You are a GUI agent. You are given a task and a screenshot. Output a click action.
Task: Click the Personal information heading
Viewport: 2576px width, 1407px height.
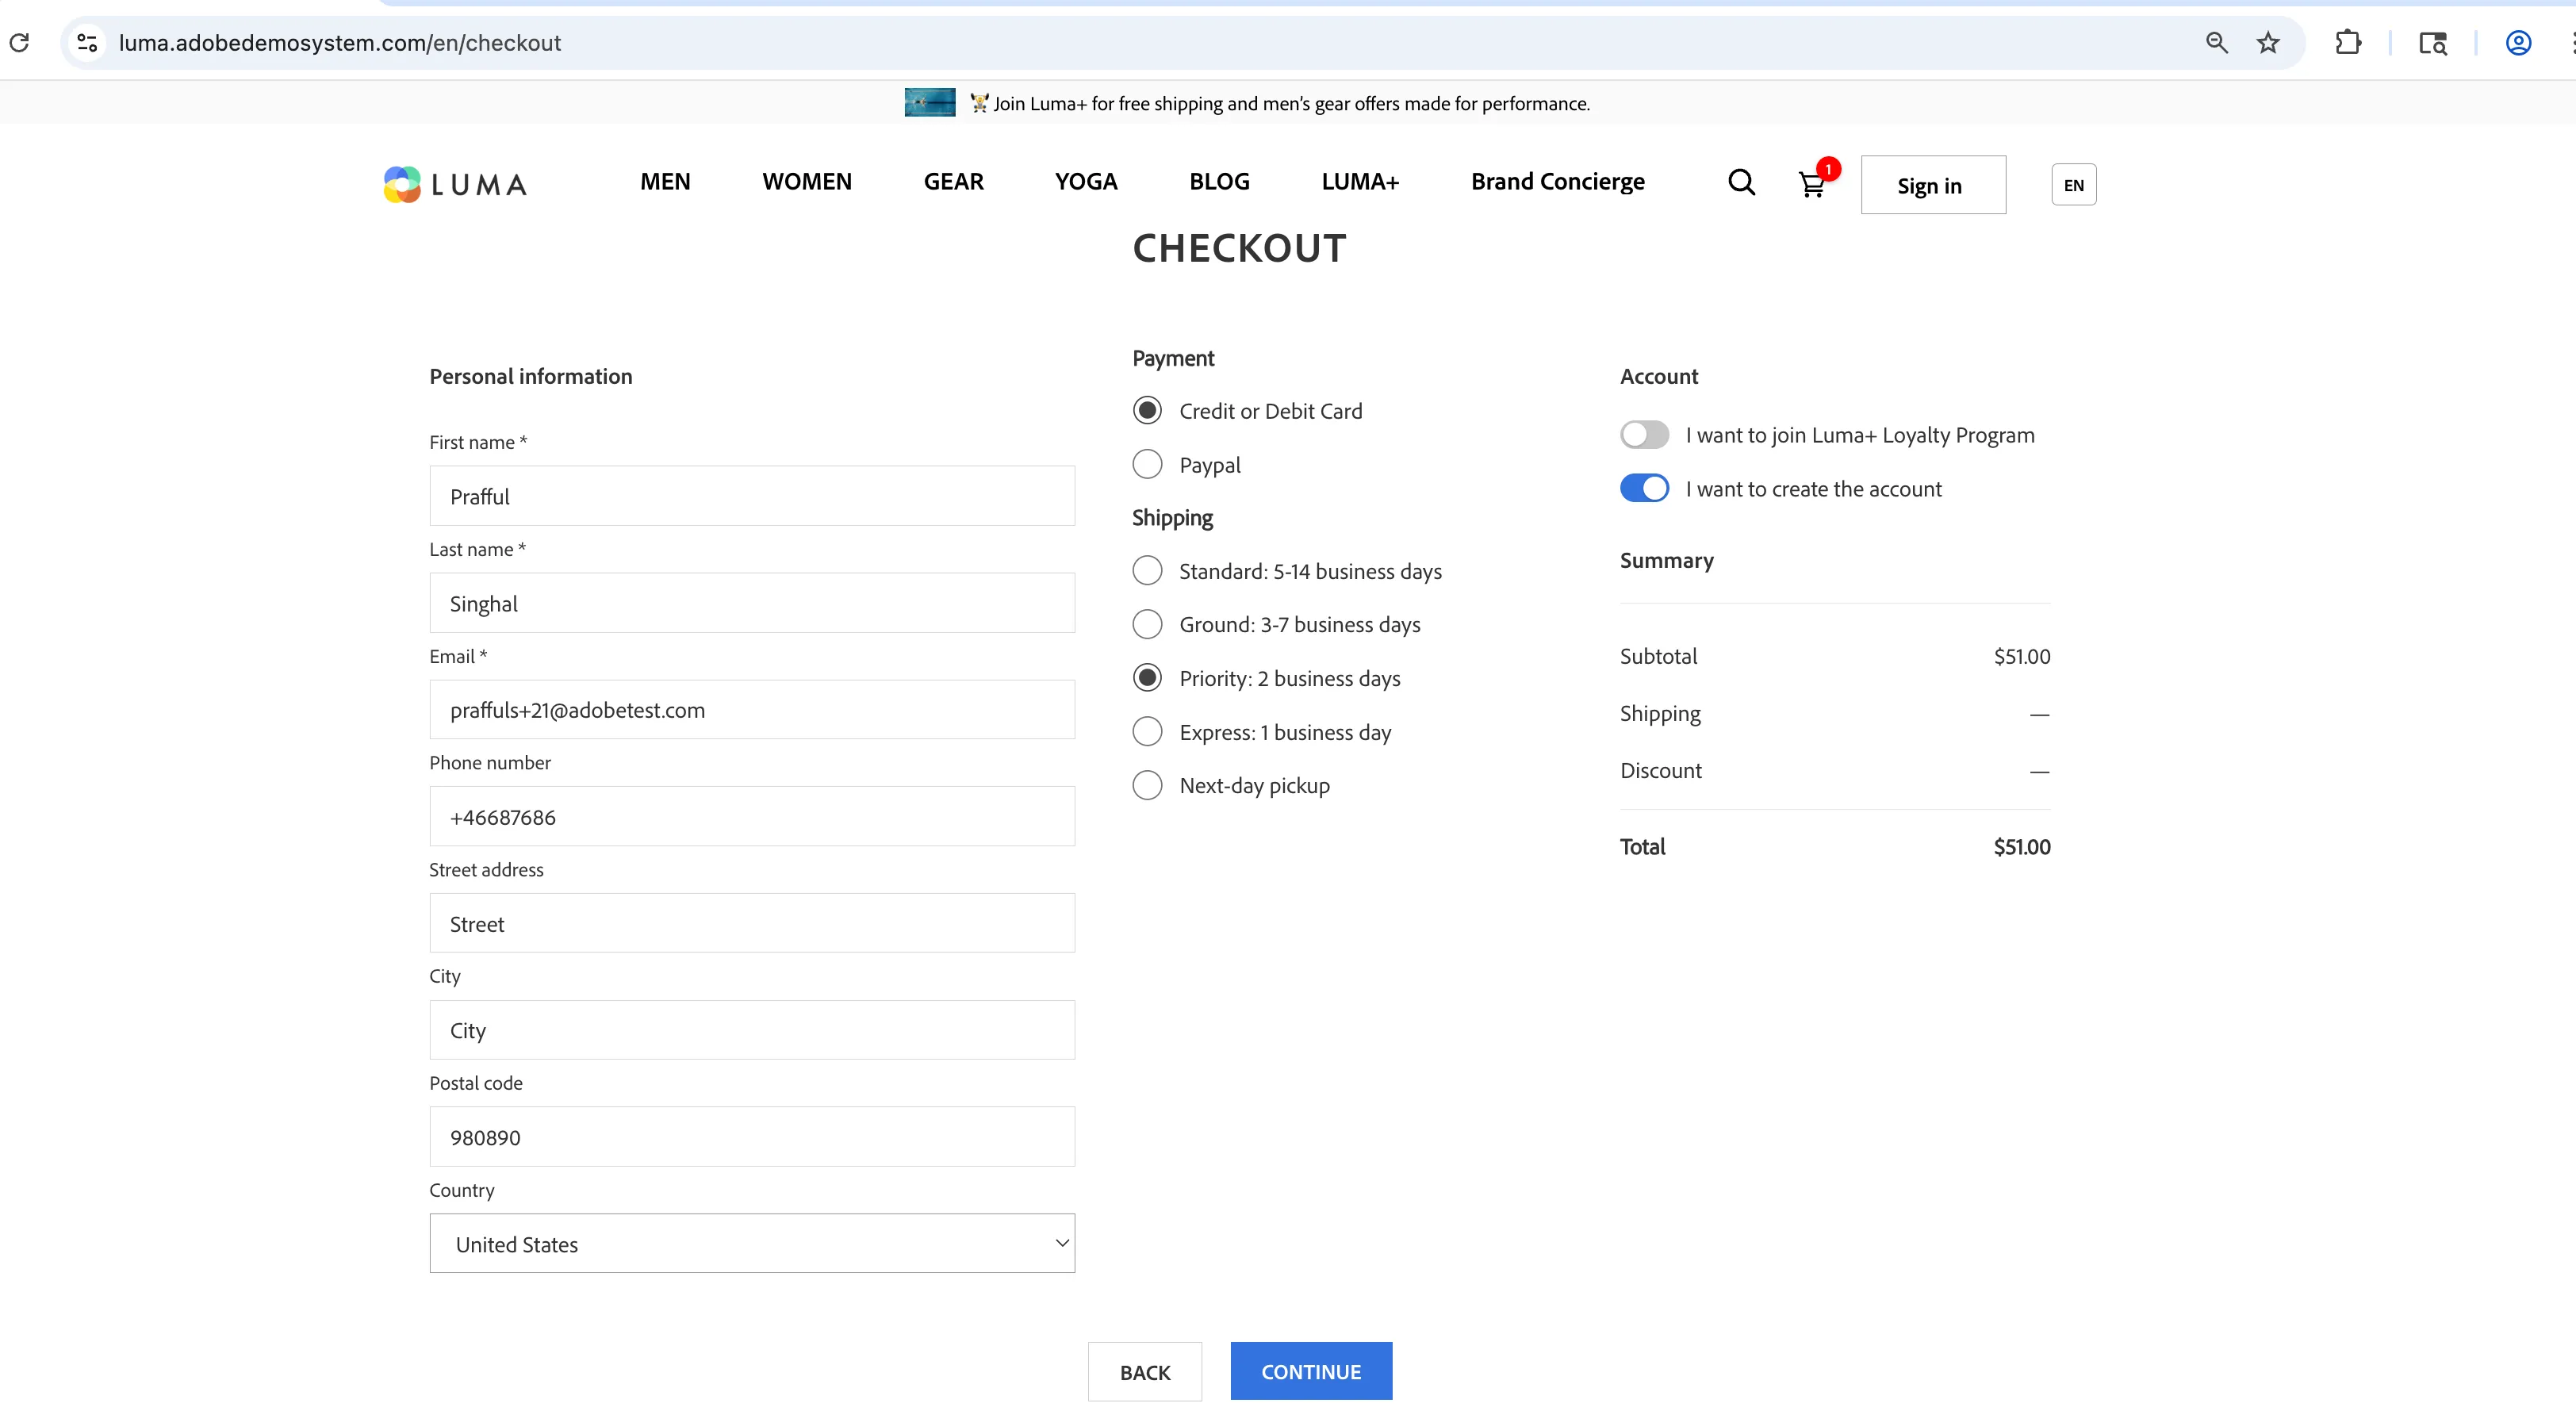pyautogui.click(x=531, y=376)
